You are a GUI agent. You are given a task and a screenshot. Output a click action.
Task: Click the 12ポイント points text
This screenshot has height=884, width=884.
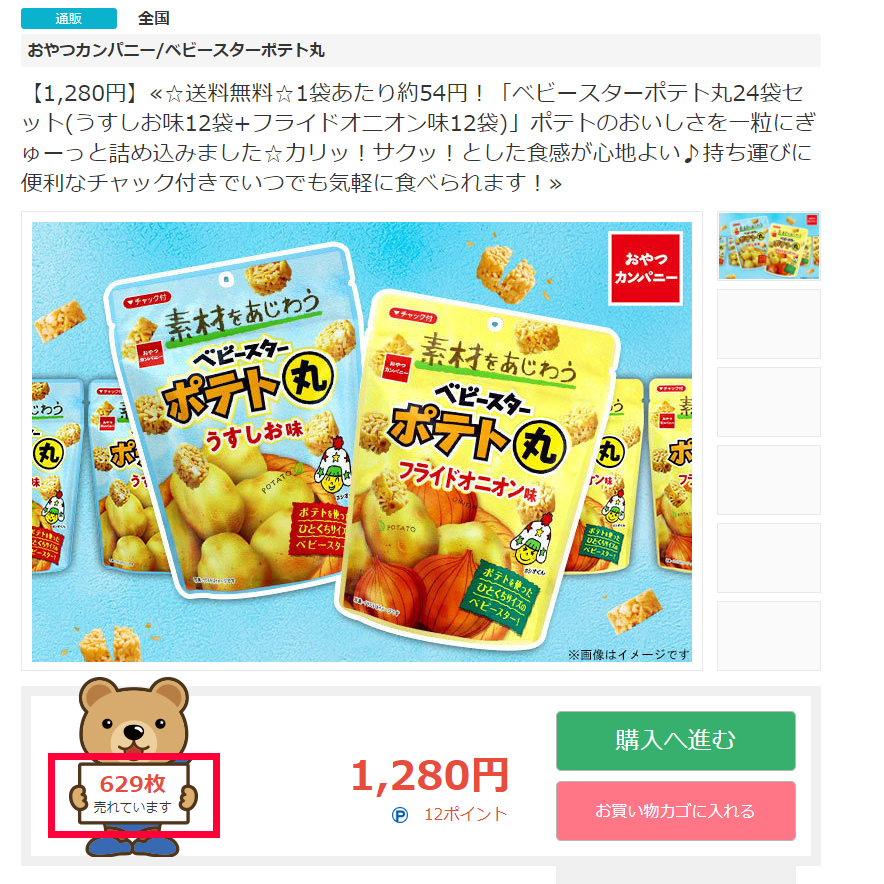click(466, 815)
